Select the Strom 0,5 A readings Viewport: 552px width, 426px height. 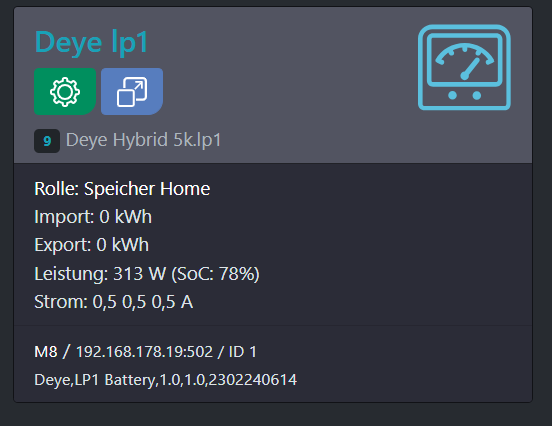113,302
